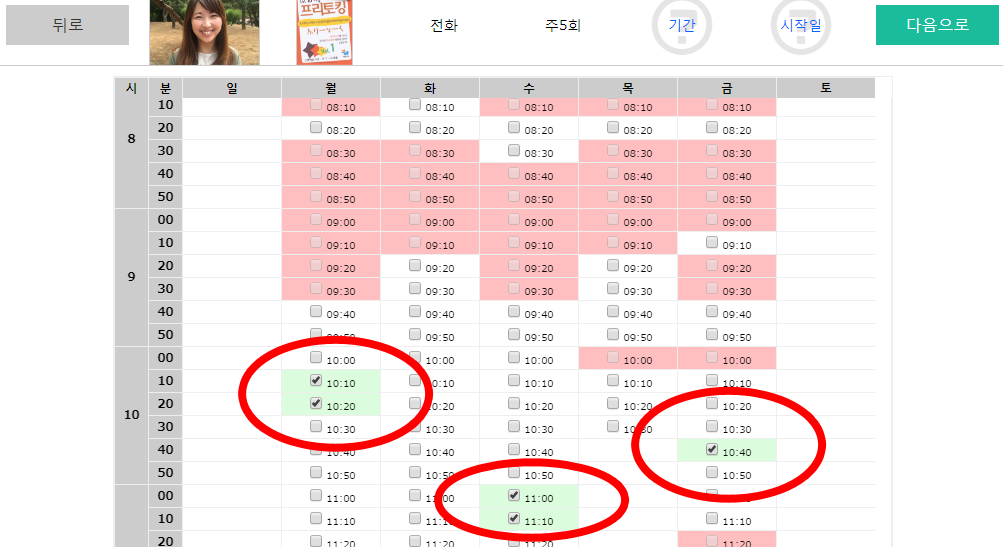Click the teacher's photo thumbnail
The height and width of the screenshot is (547, 1003).
(204, 32)
